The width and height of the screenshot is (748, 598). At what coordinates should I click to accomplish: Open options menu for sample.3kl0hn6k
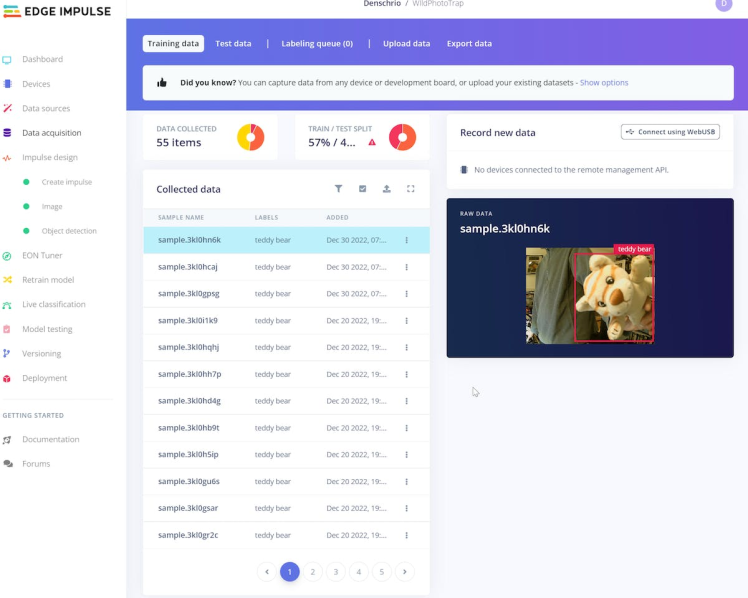406,240
